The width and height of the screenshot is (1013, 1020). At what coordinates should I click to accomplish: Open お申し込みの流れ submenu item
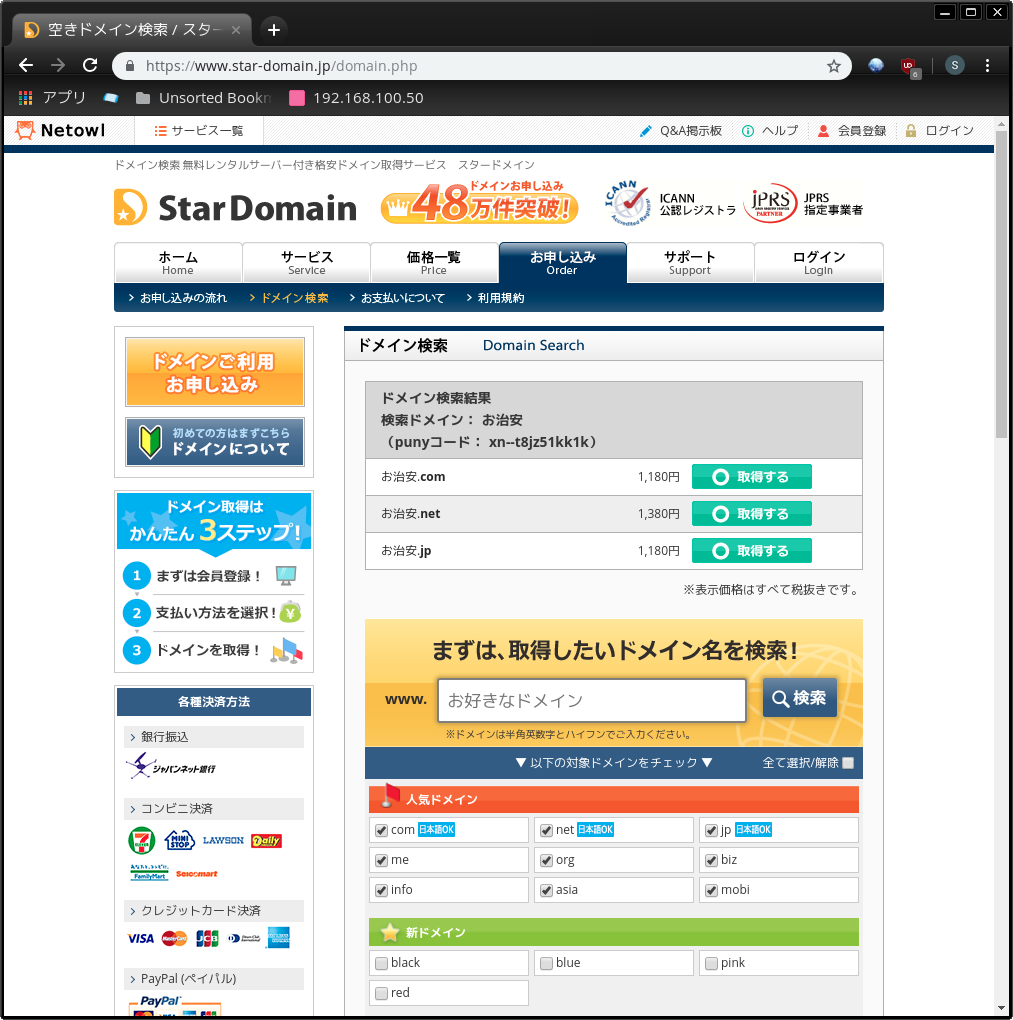178,298
